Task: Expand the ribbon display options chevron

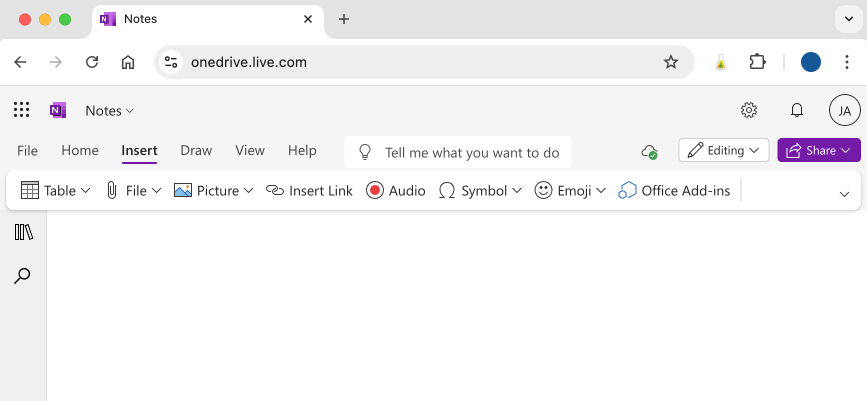Action: coord(844,194)
